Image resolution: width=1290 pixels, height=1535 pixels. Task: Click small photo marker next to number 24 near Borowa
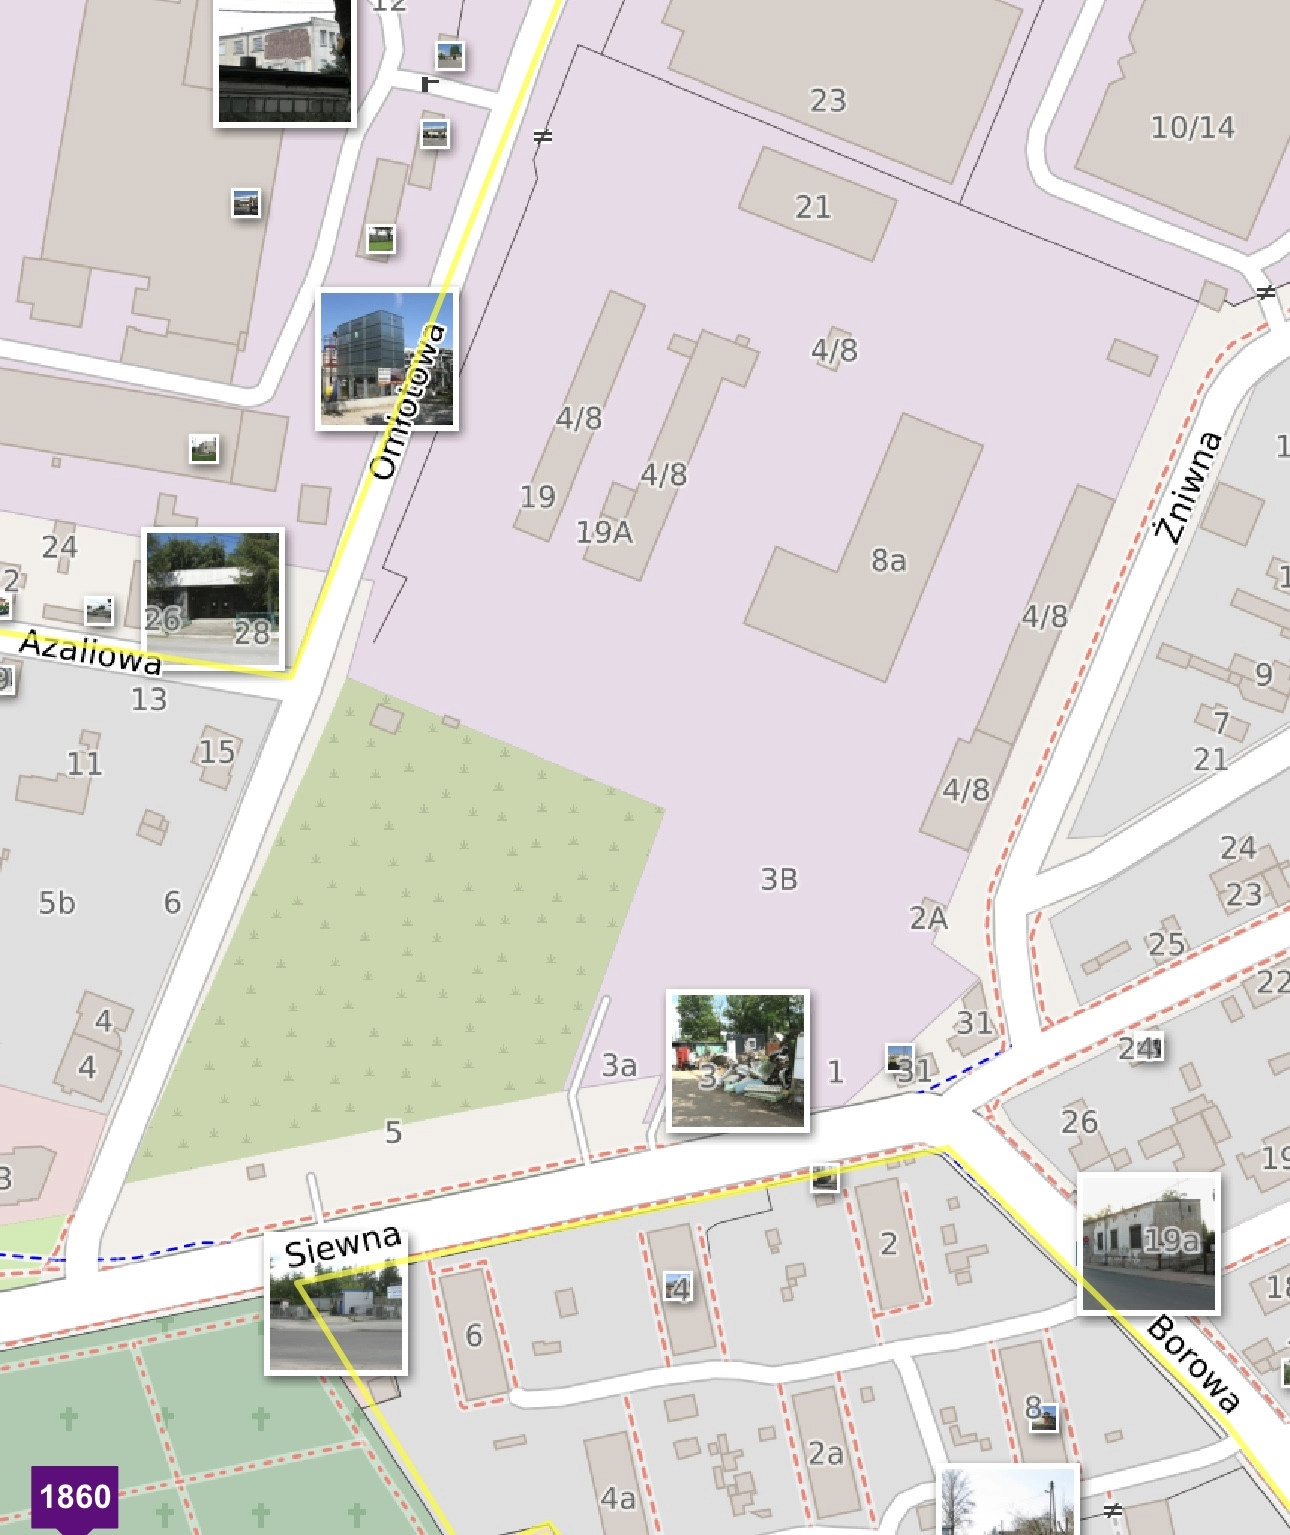[x=1150, y=1047]
